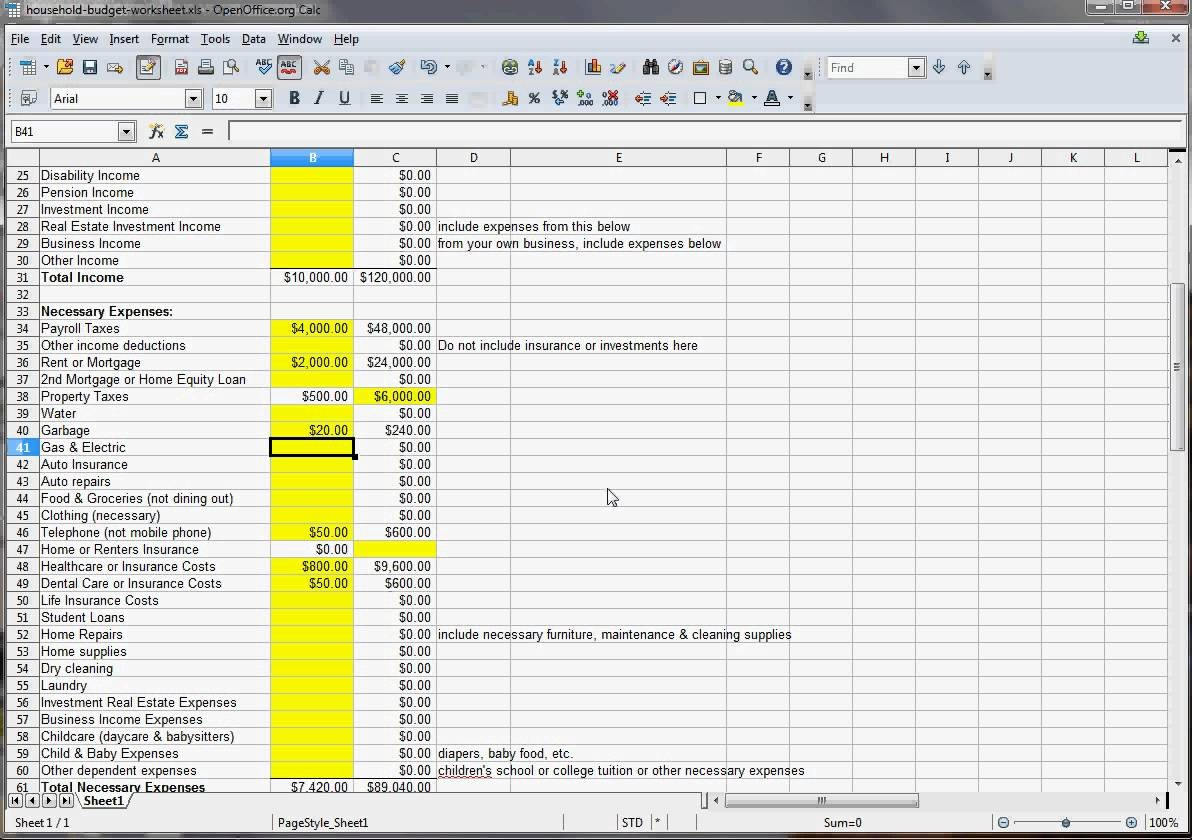
Task: Click the Cut scissors icon
Action: pos(321,68)
